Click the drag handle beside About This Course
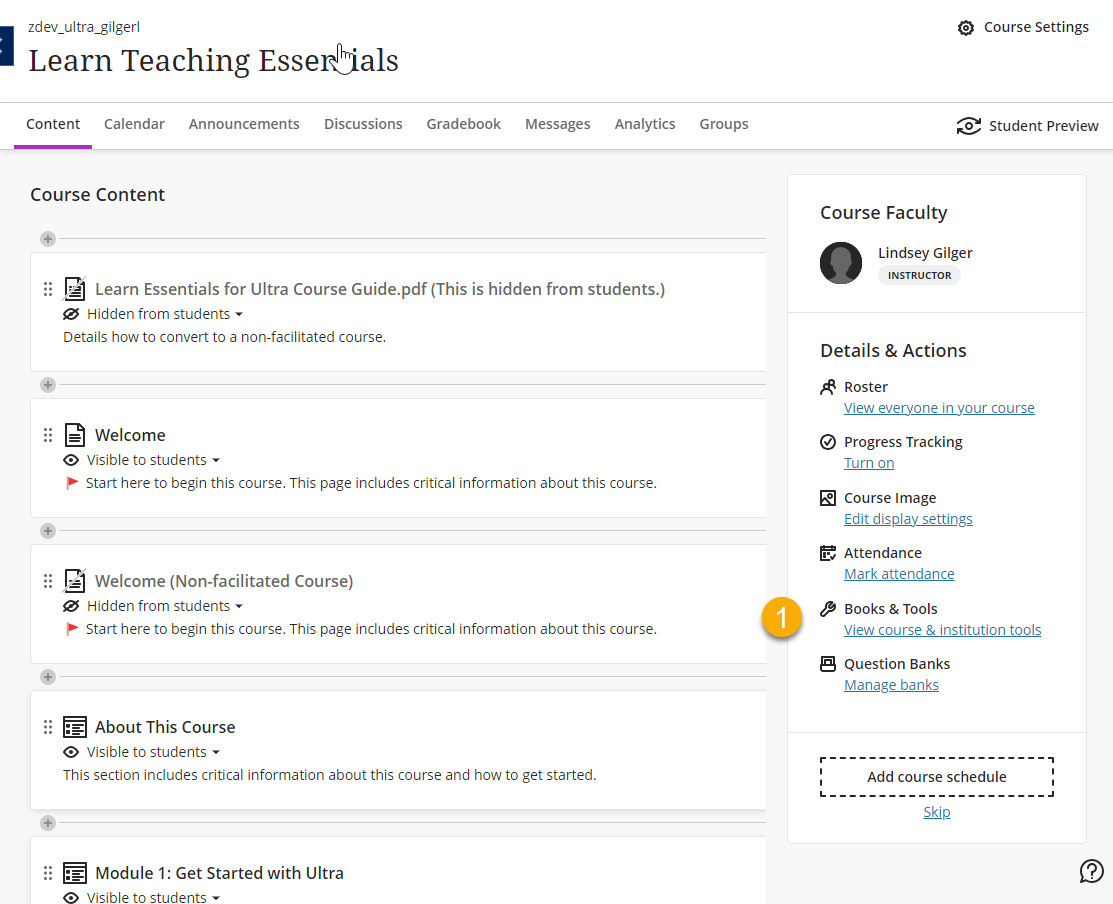The width and height of the screenshot is (1113, 904). pos(48,727)
